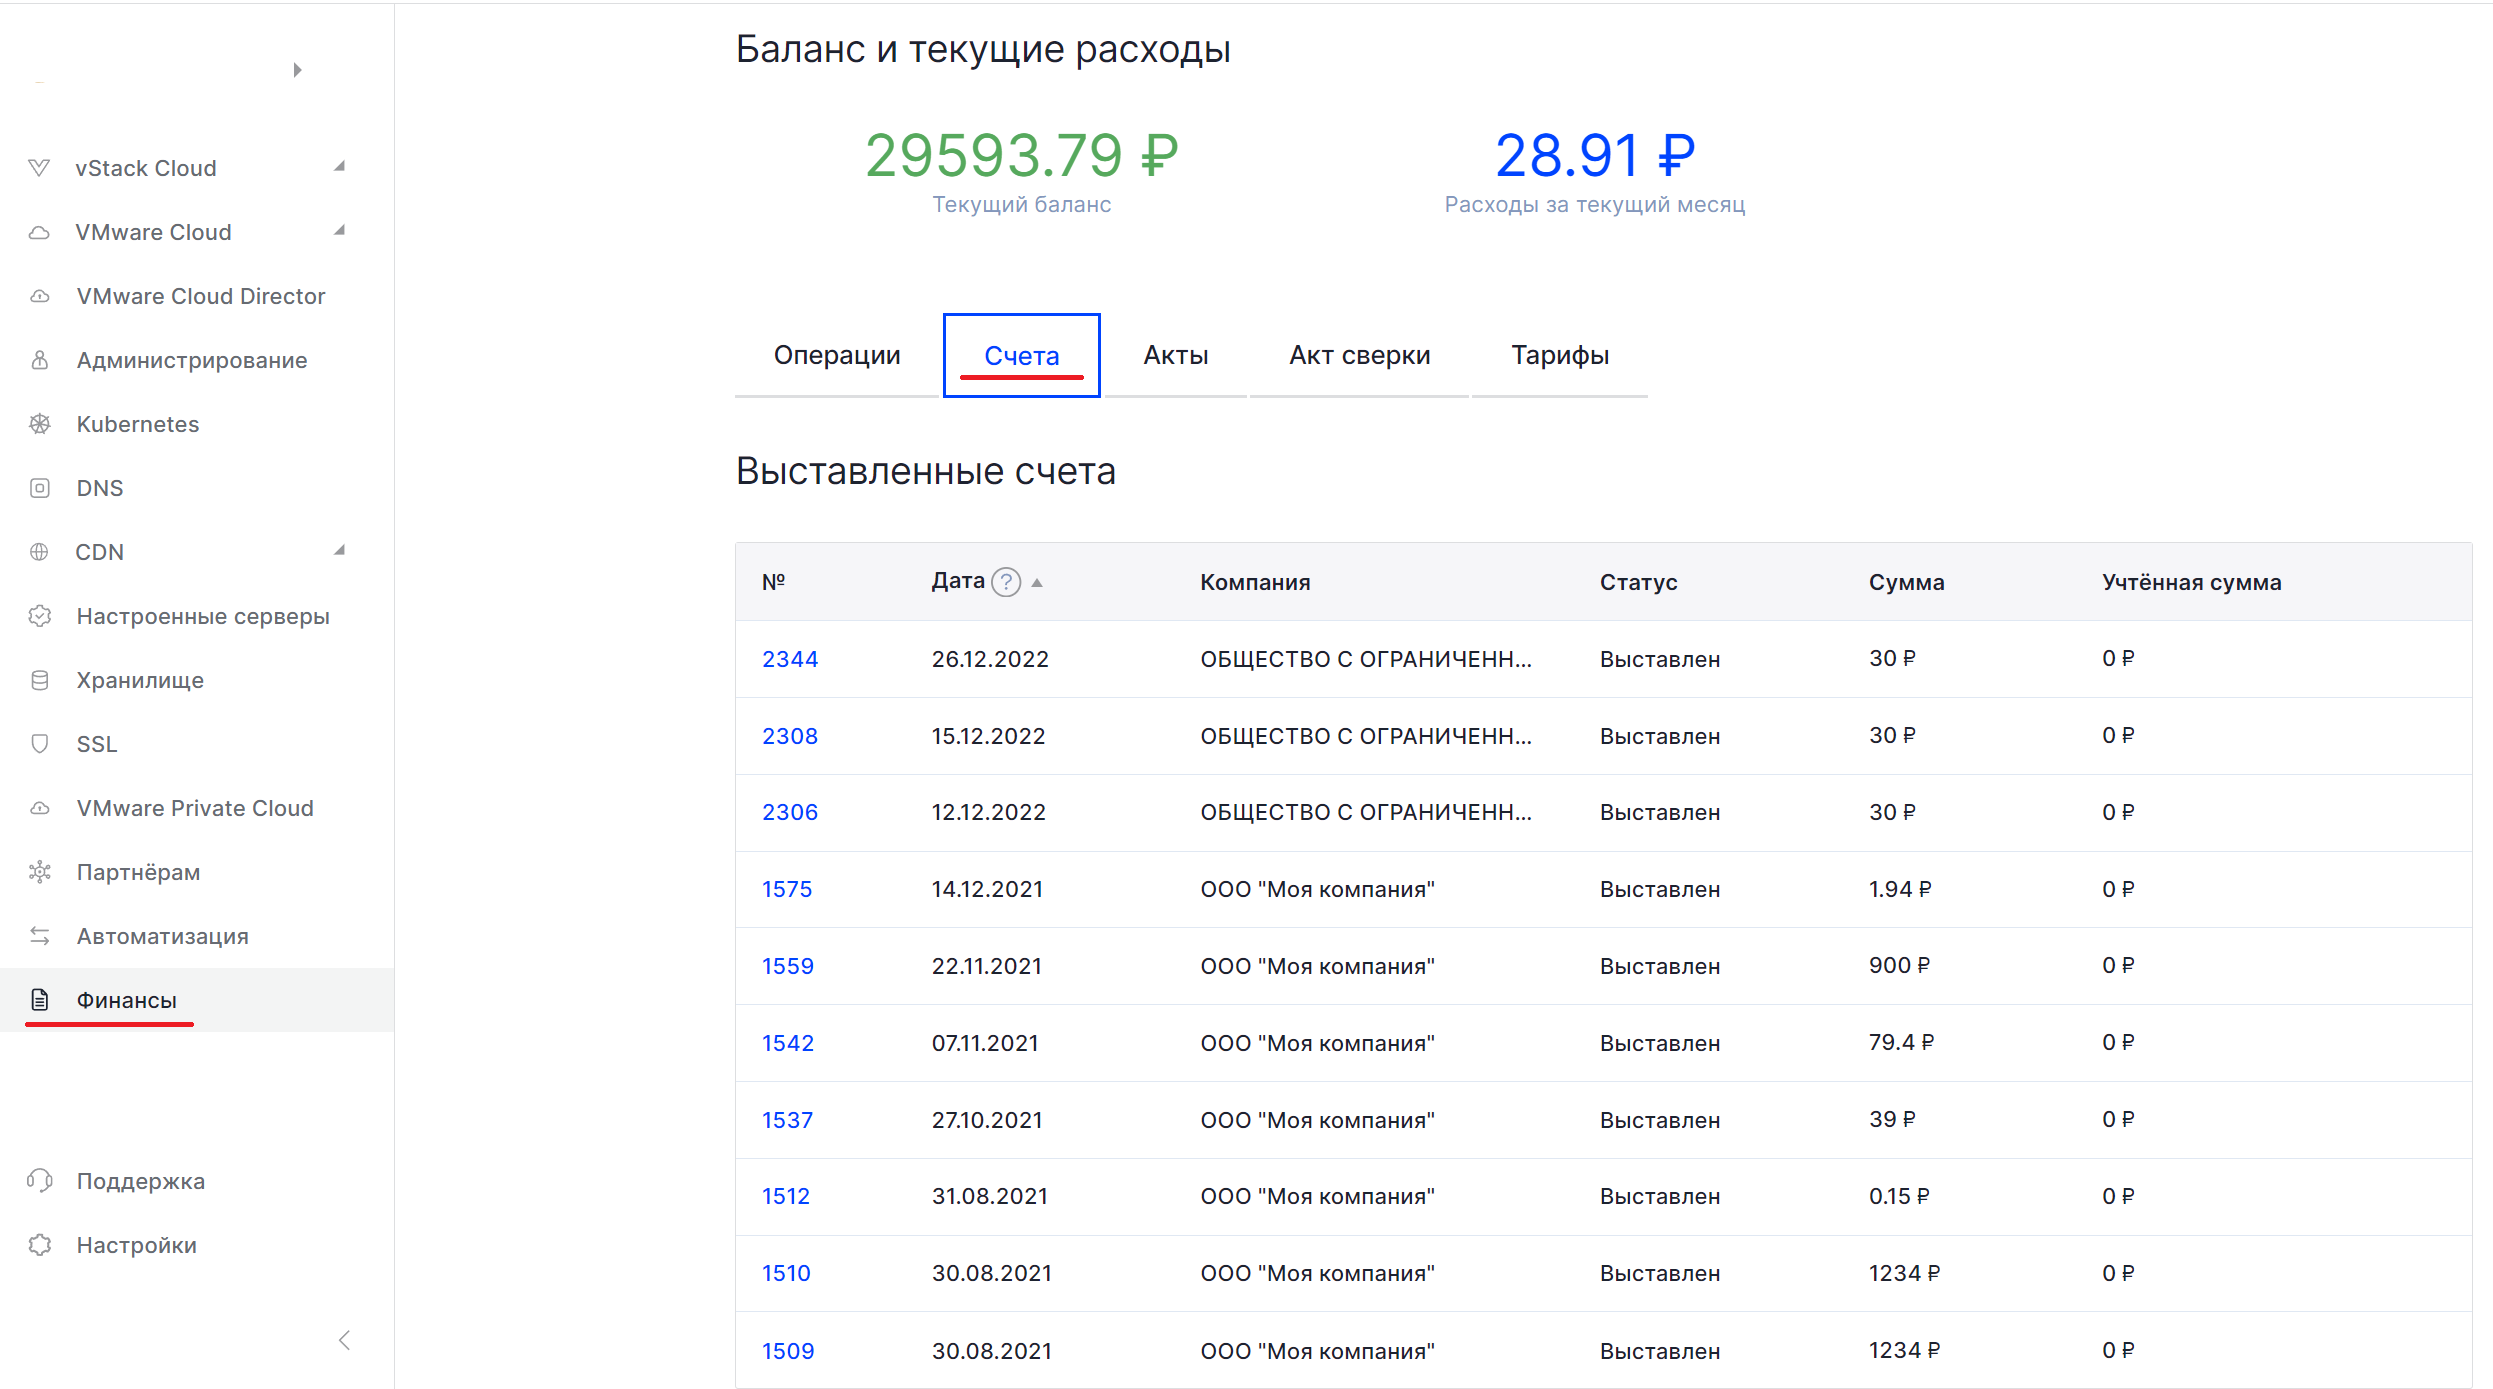Open the Акты tab
Screen dimensions: 2493x1389
click(x=1176, y=355)
